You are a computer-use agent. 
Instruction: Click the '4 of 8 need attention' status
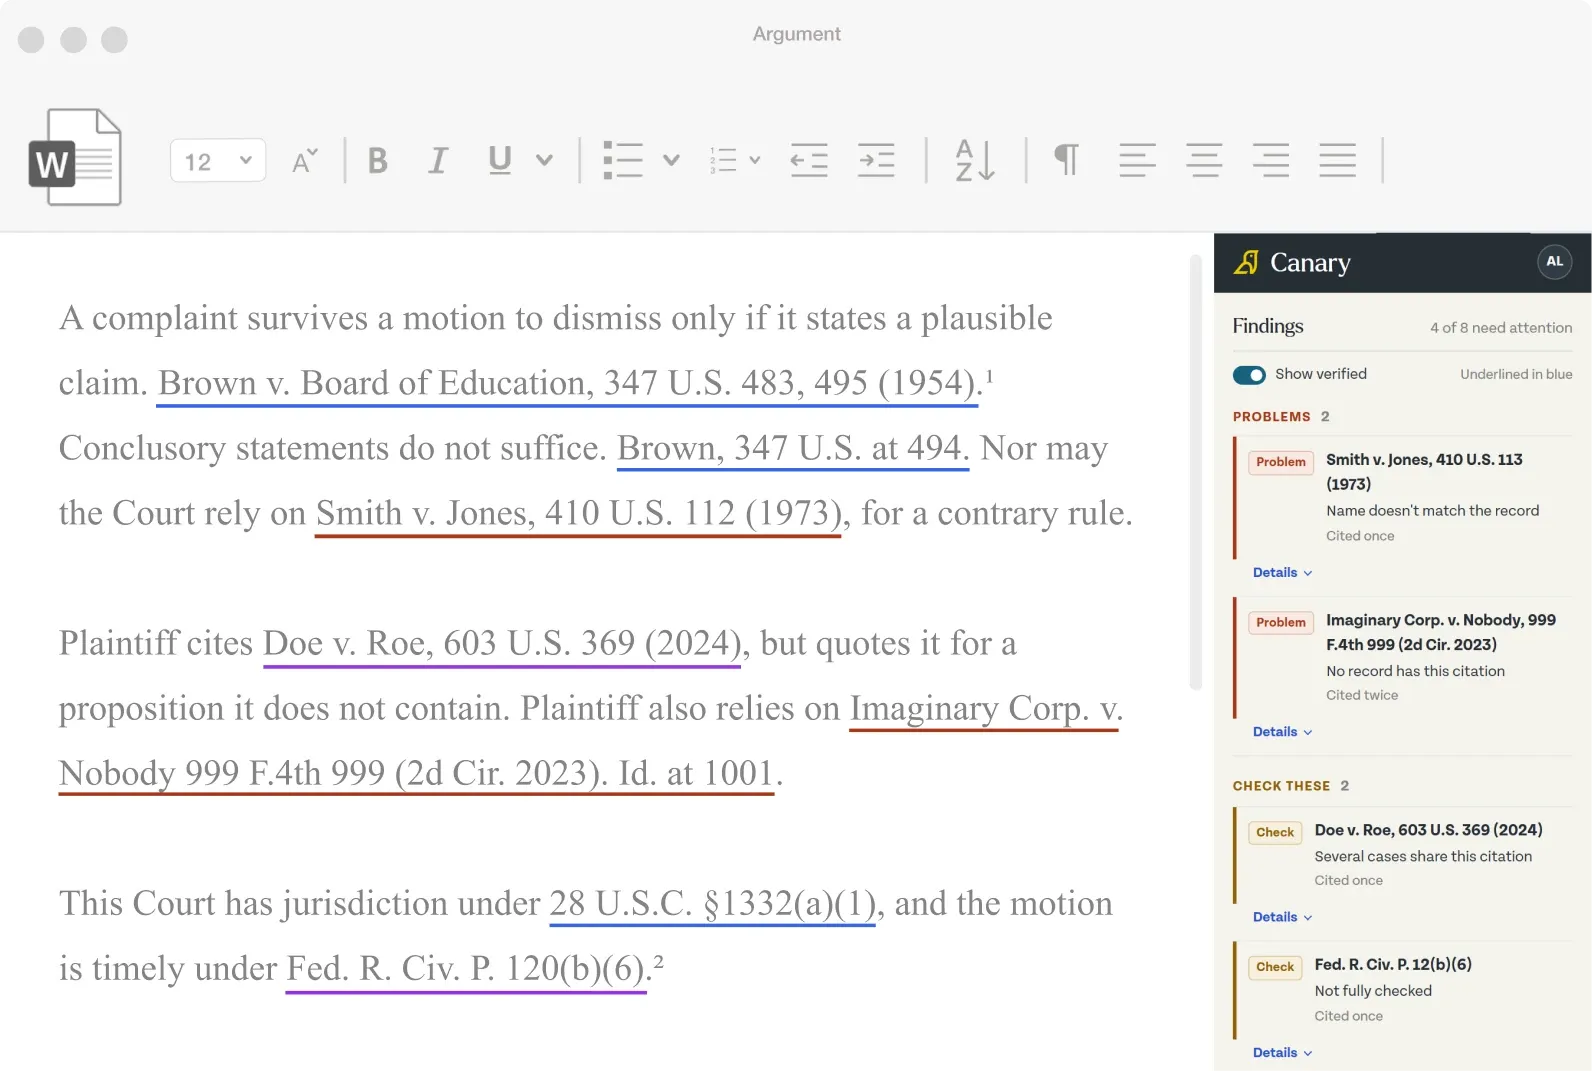pos(1501,328)
